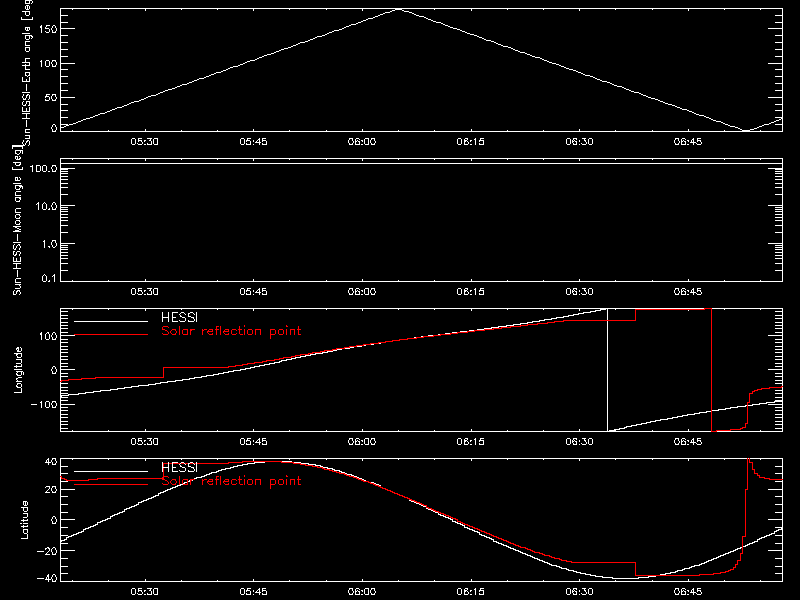Click the -100 tick on Longitude plot
Screen dimensions: 800x600
(x=44, y=404)
